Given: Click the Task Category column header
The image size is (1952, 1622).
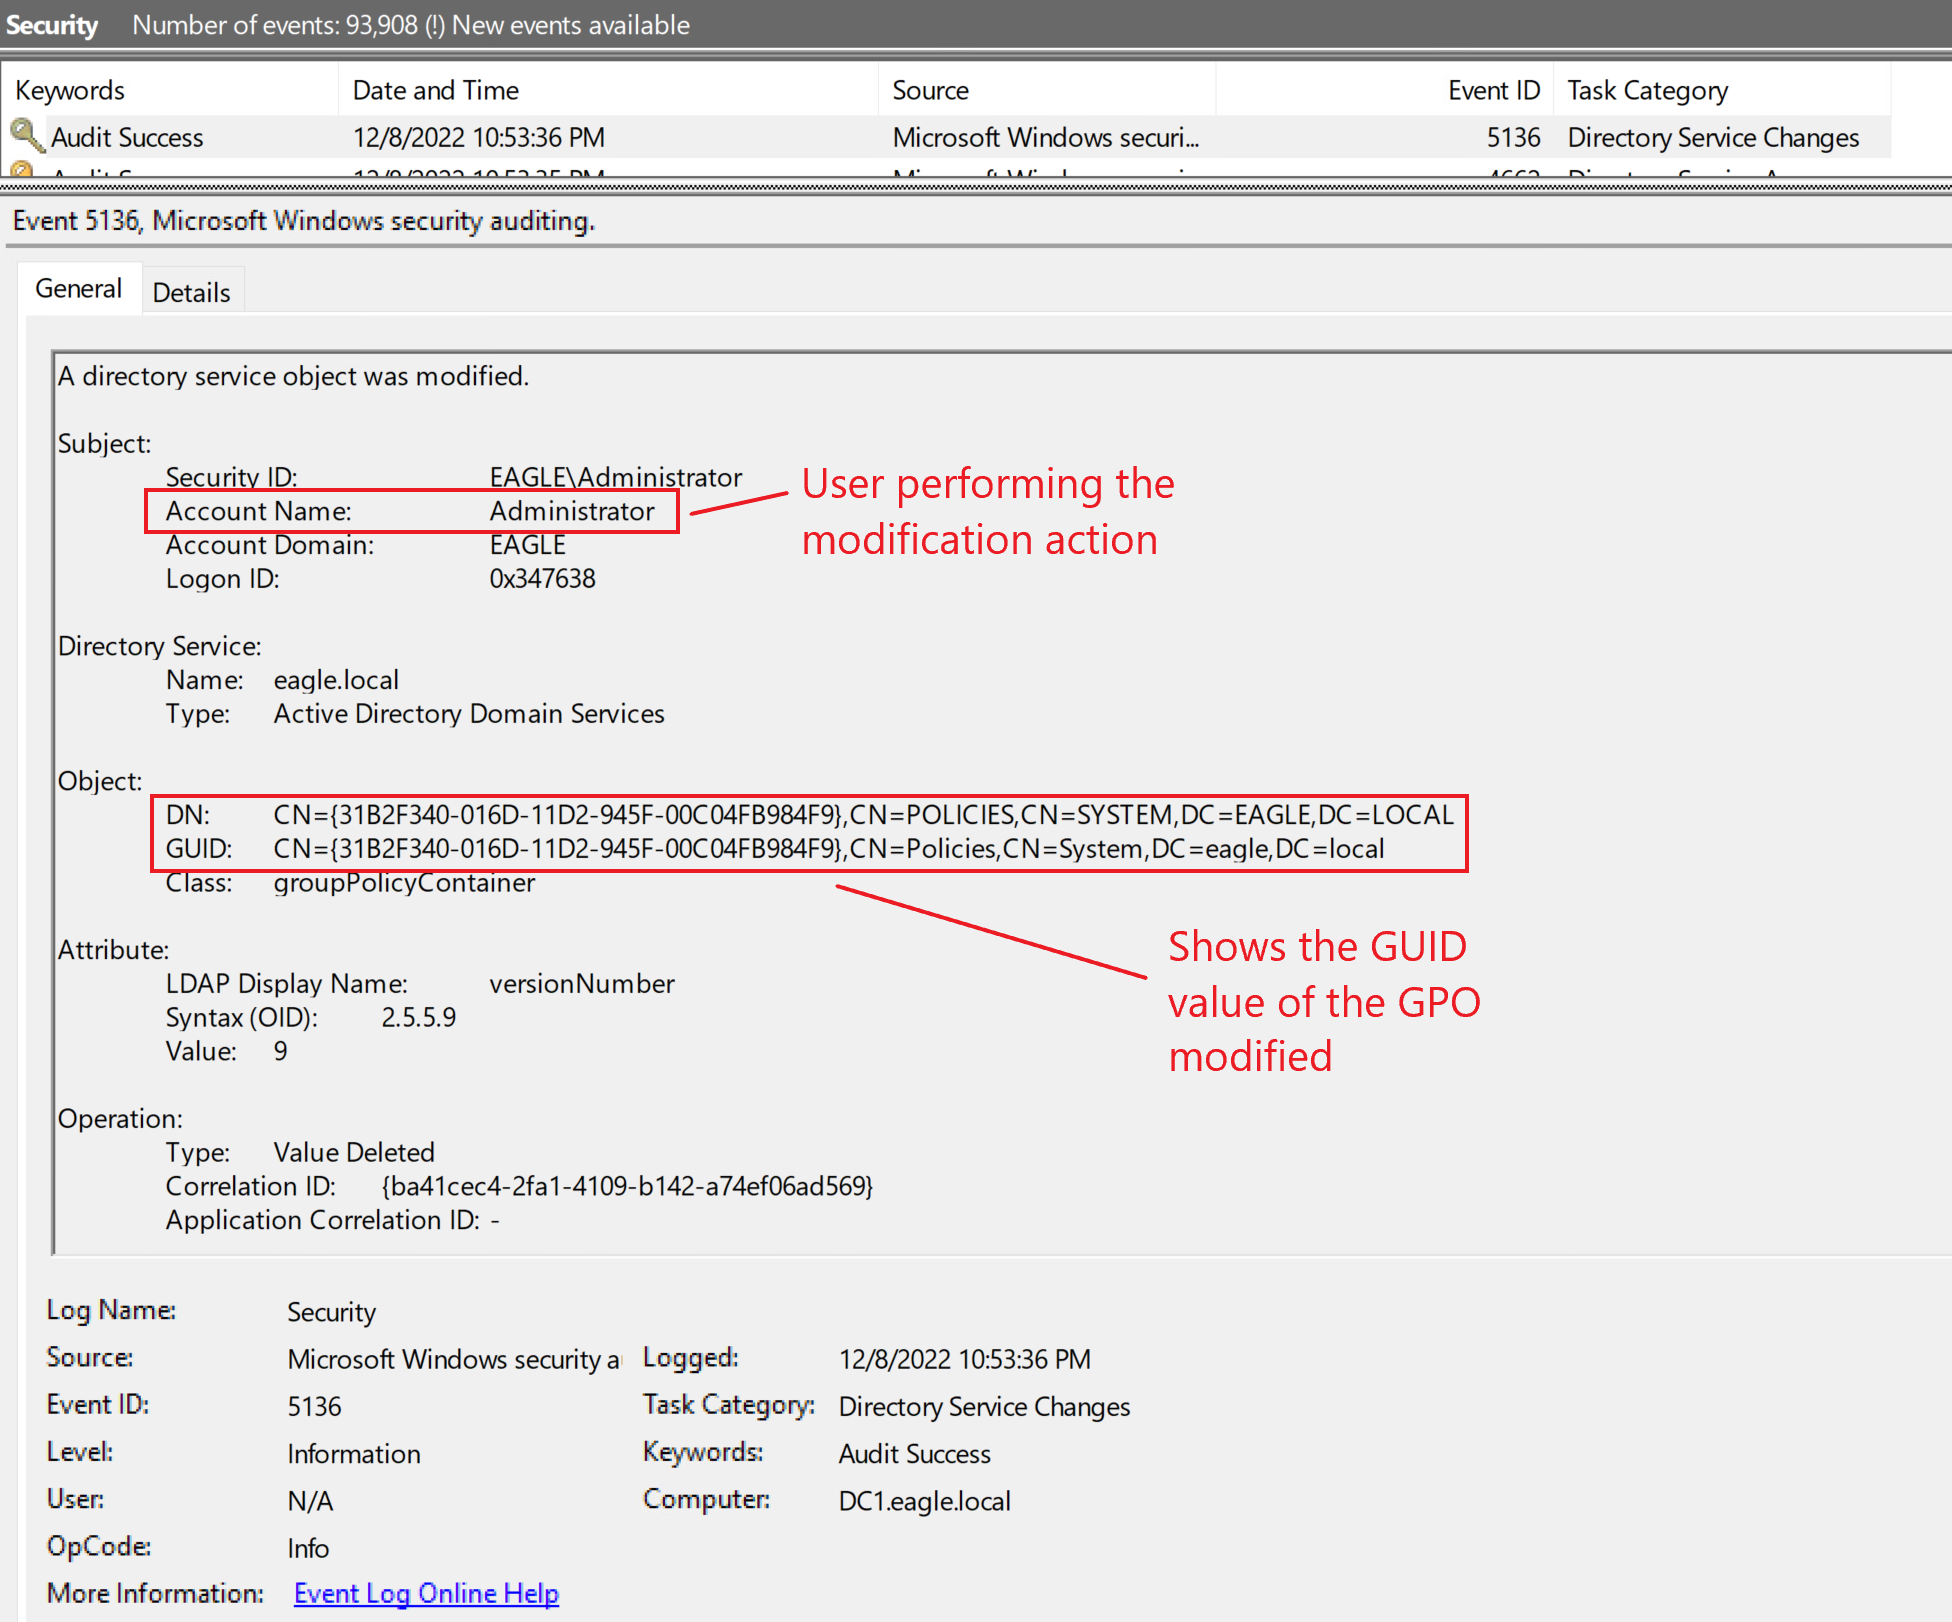Looking at the screenshot, I should [x=1647, y=90].
